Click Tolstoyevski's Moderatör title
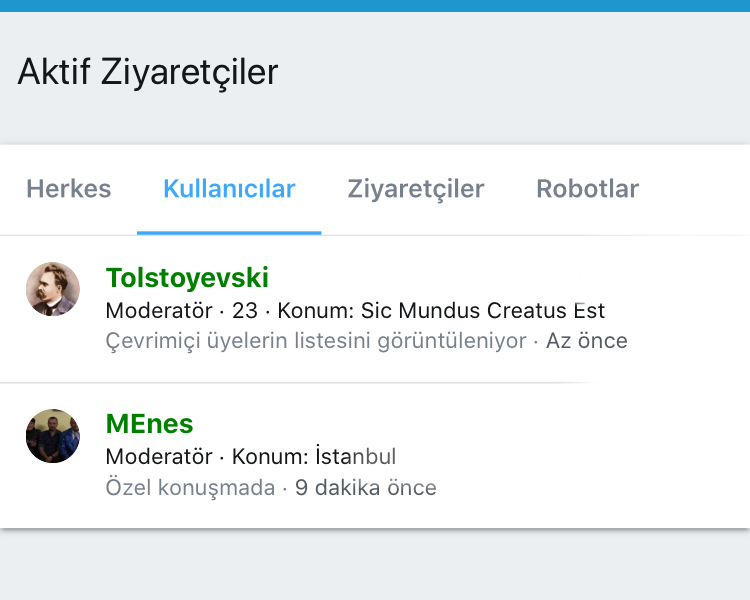This screenshot has height=600, width=750. click(159, 311)
